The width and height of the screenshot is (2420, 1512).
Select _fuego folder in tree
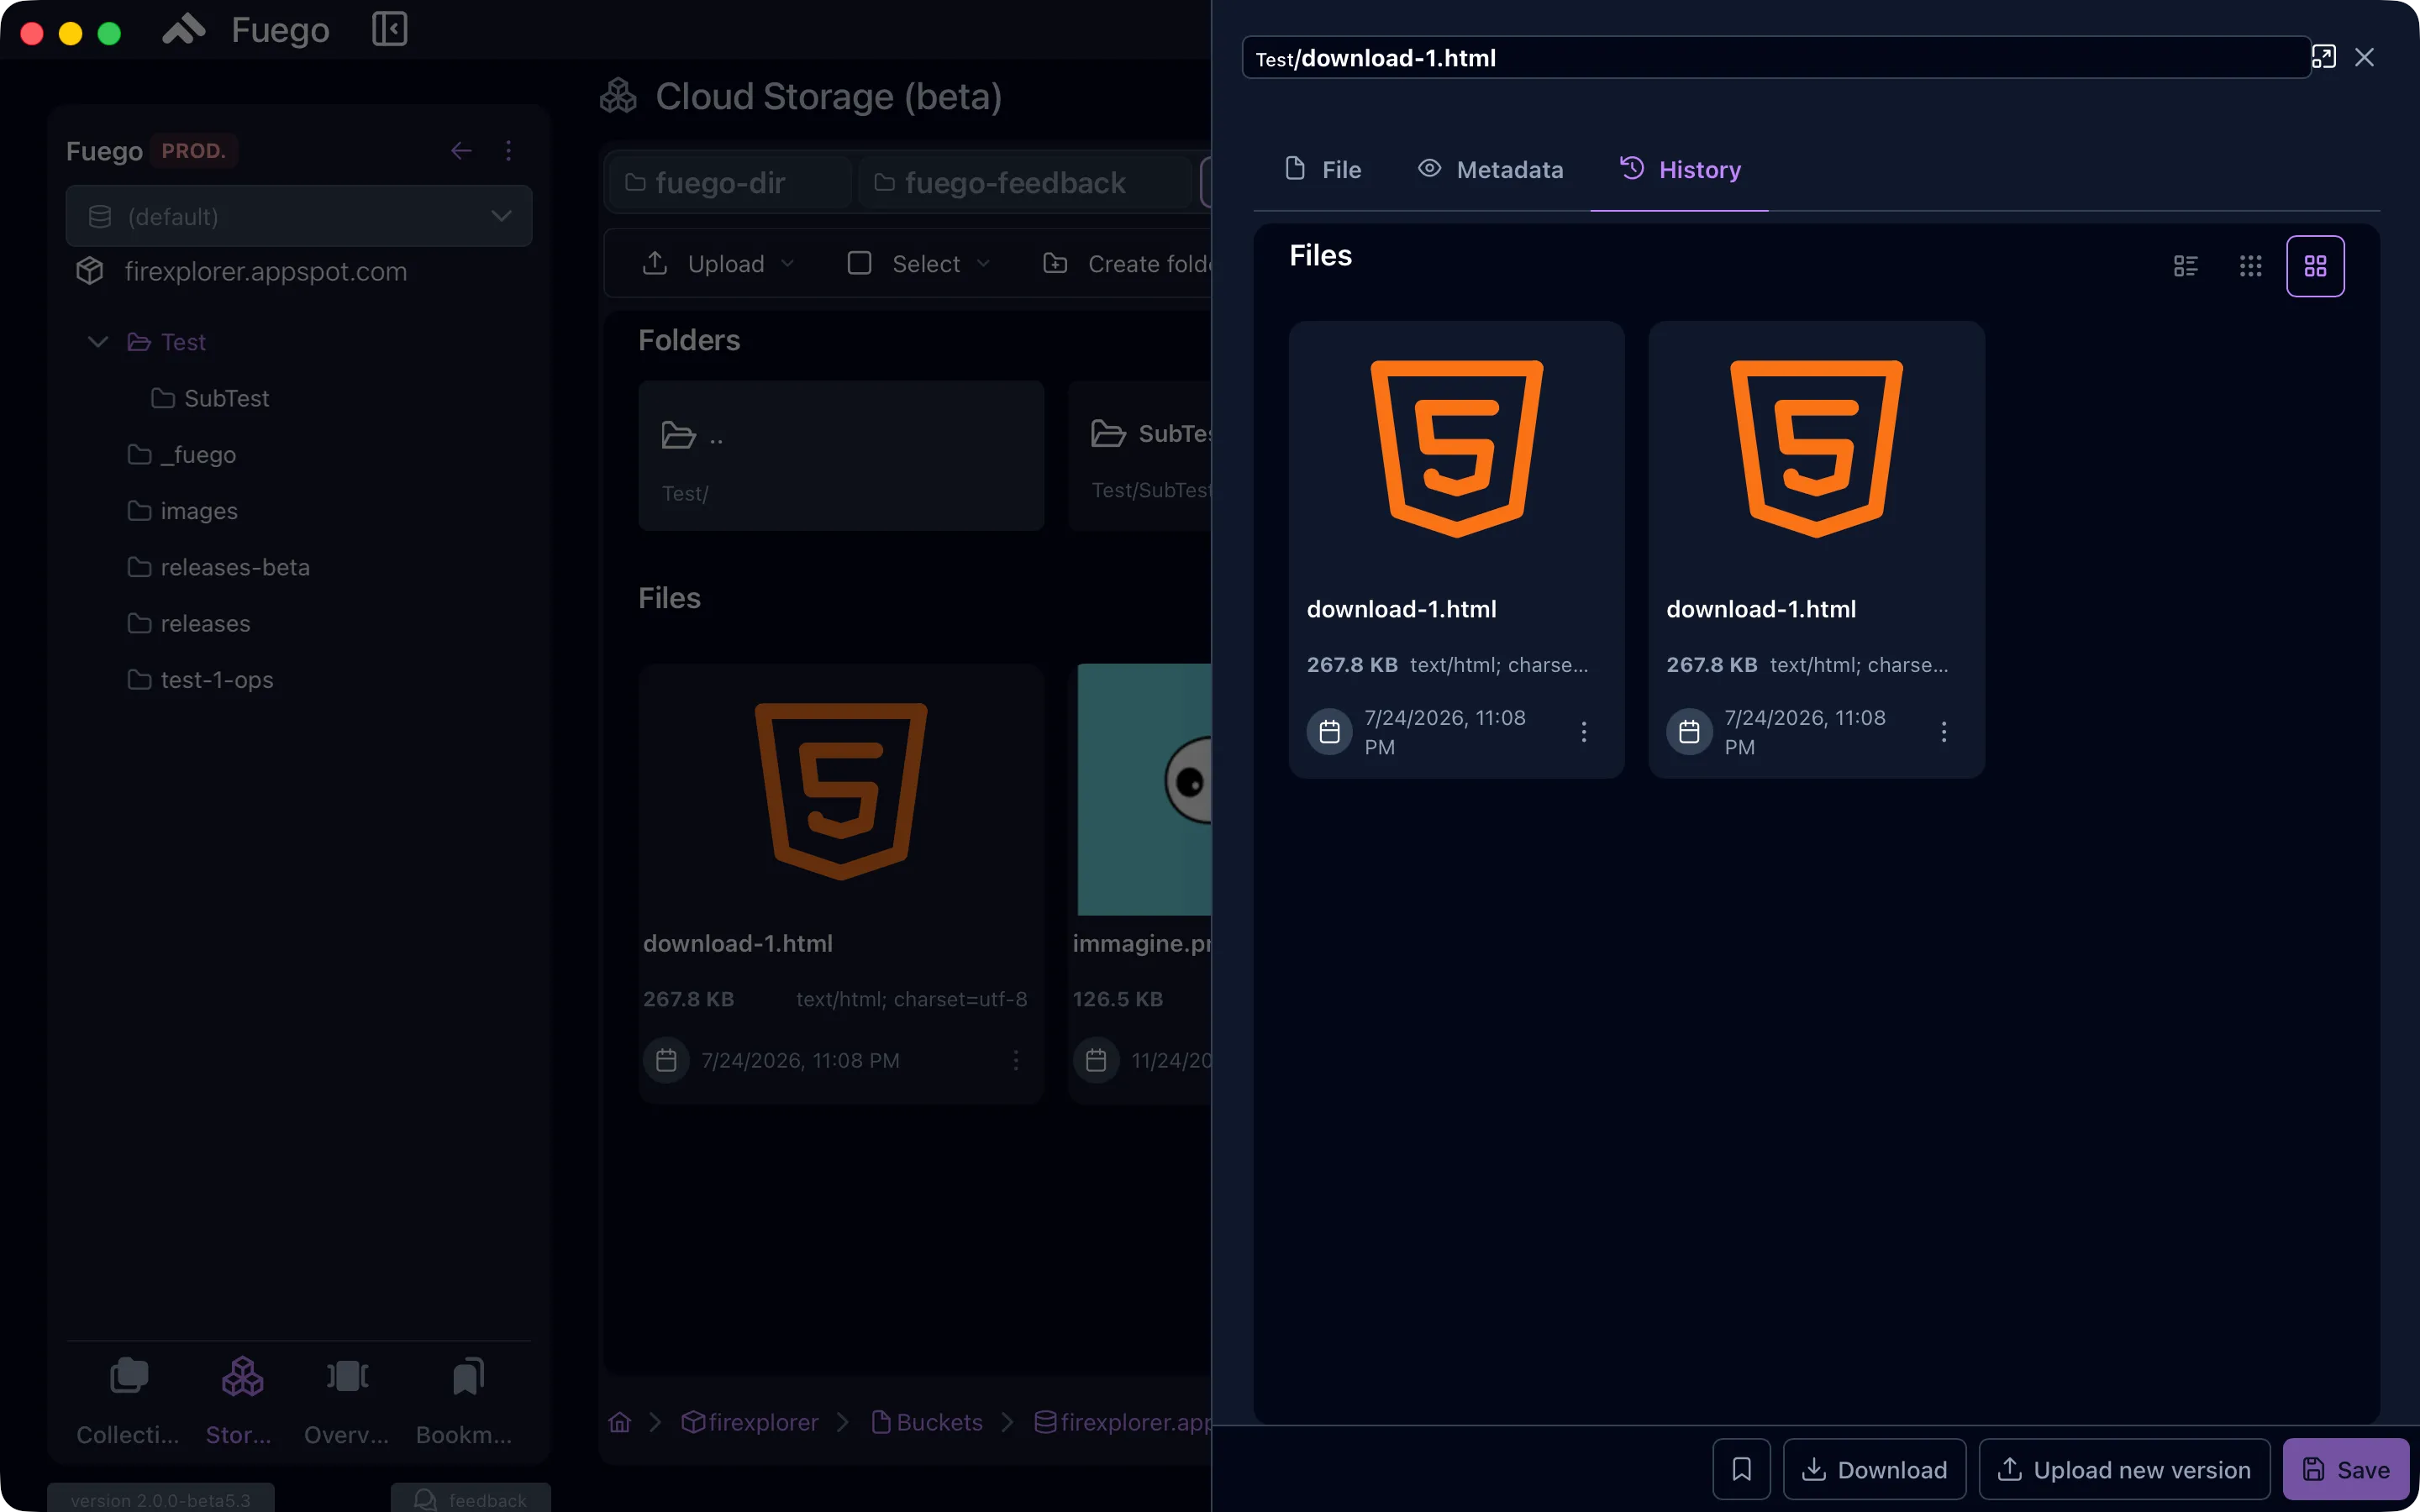click(182, 454)
